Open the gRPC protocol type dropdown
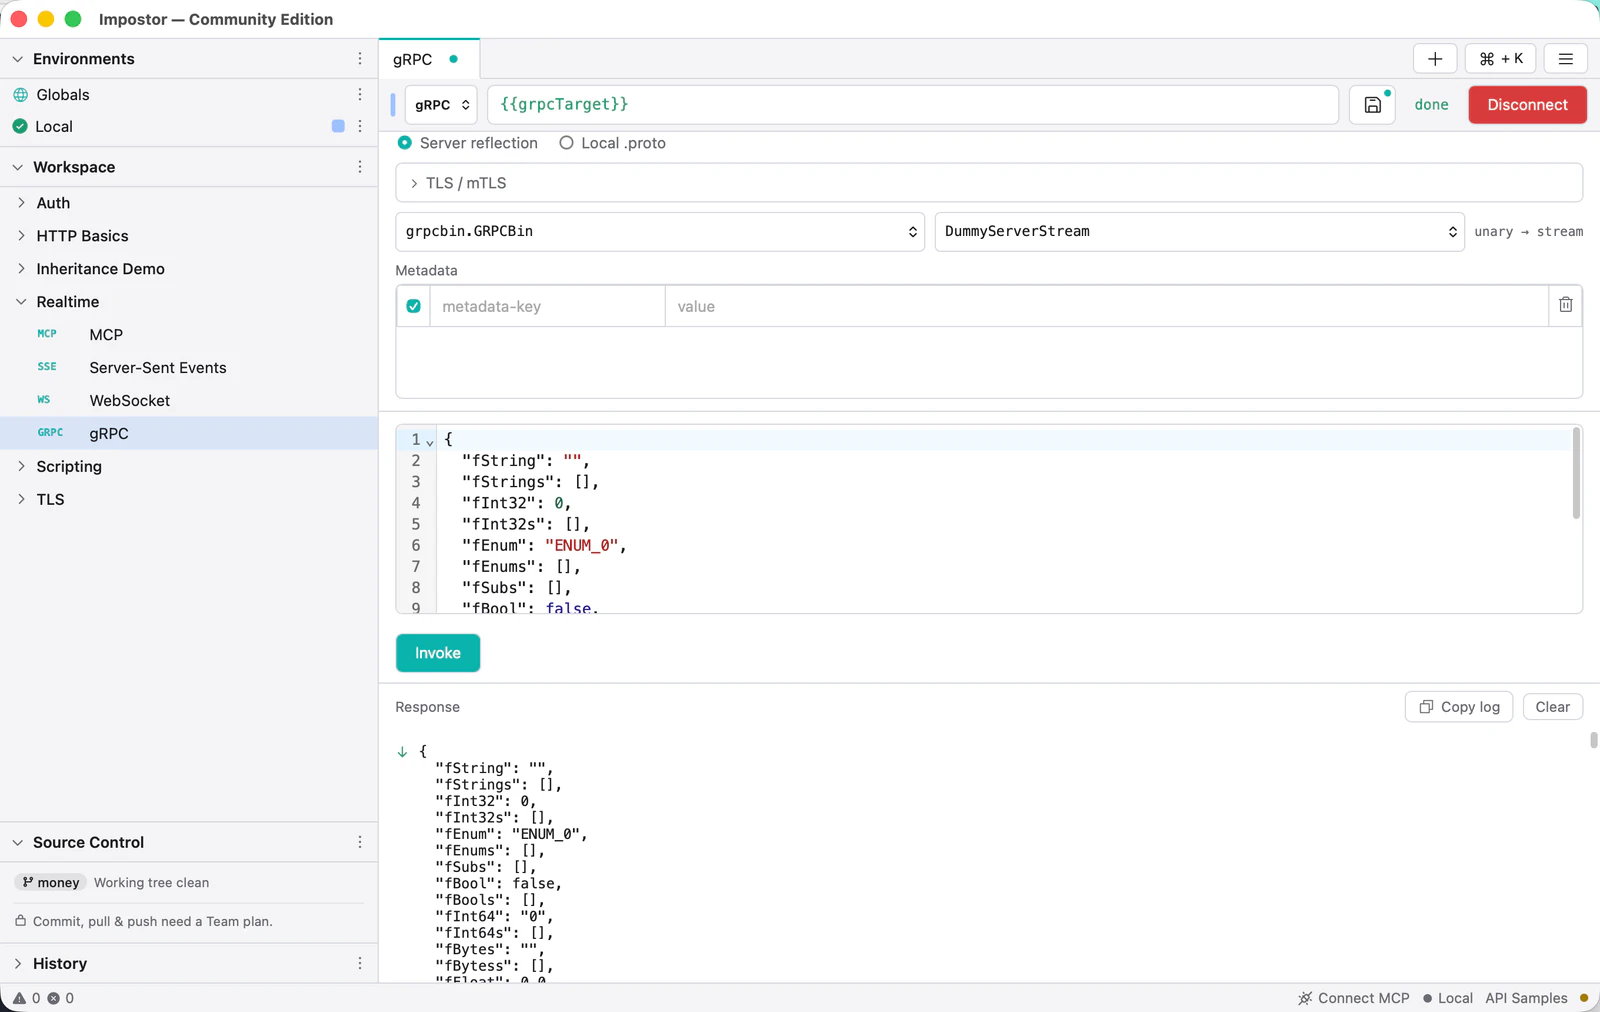 [441, 104]
